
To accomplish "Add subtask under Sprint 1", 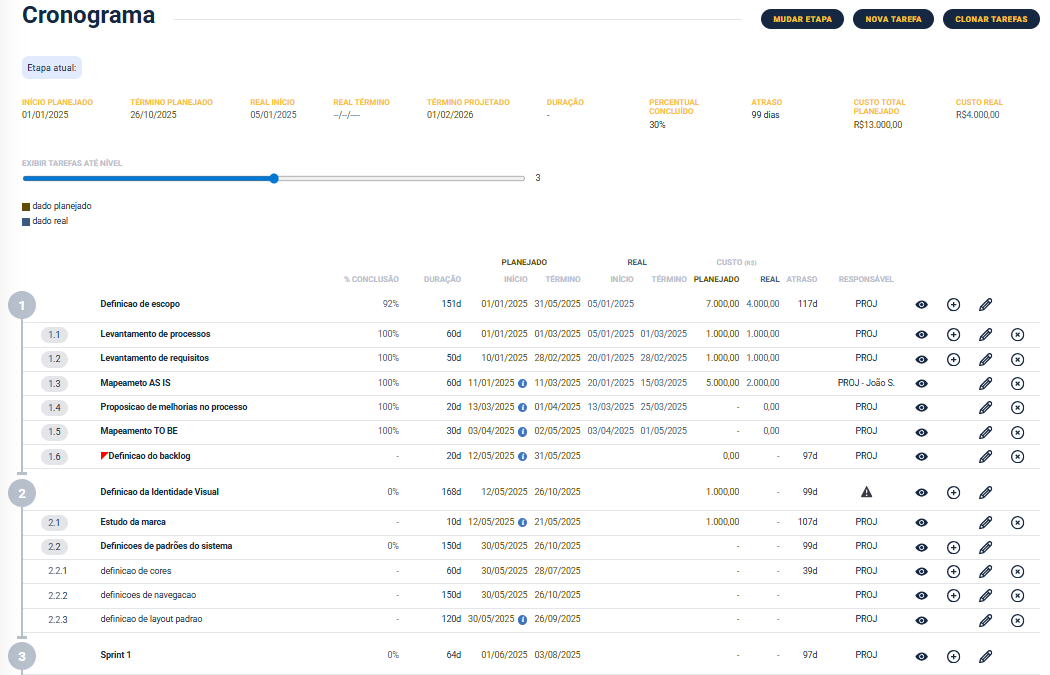I will click(x=953, y=657).
